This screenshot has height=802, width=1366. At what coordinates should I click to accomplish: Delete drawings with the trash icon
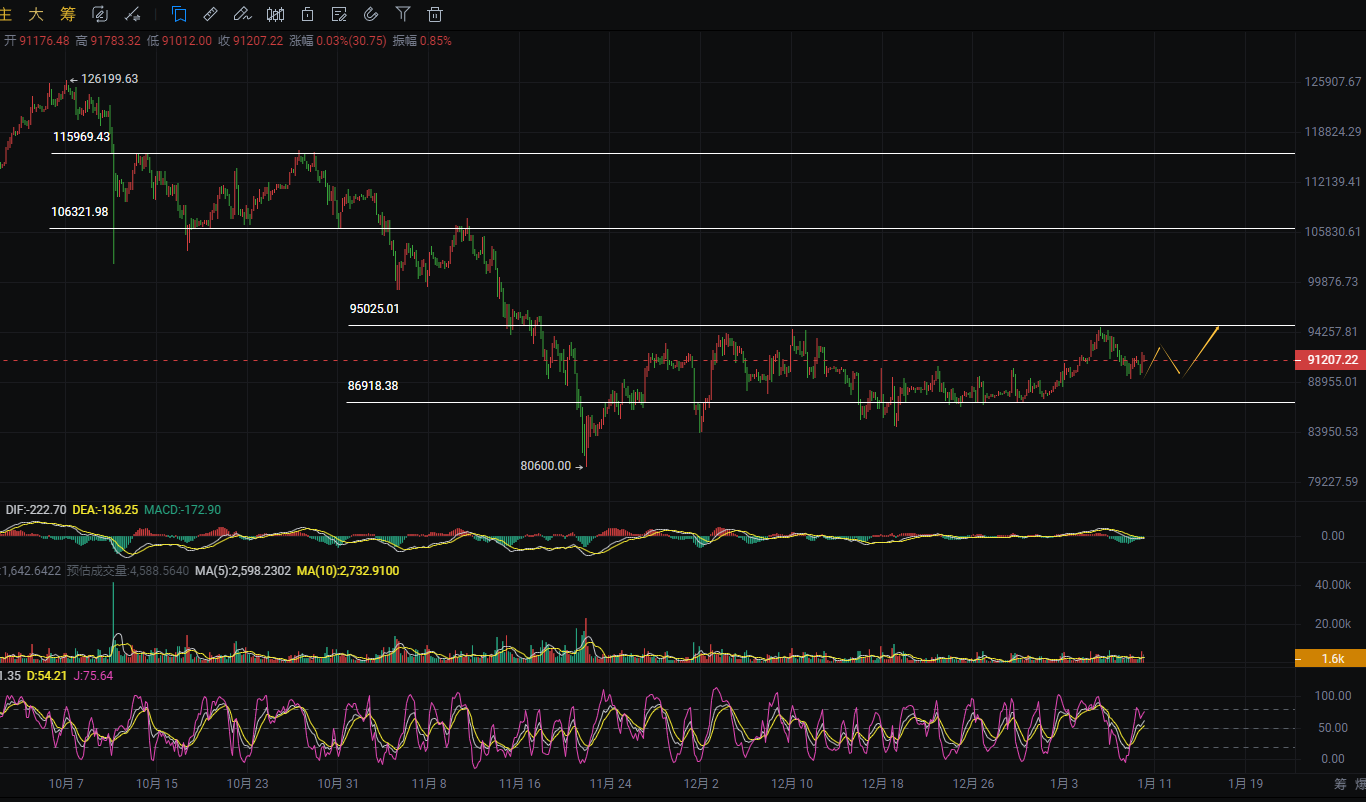click(434, 14)
